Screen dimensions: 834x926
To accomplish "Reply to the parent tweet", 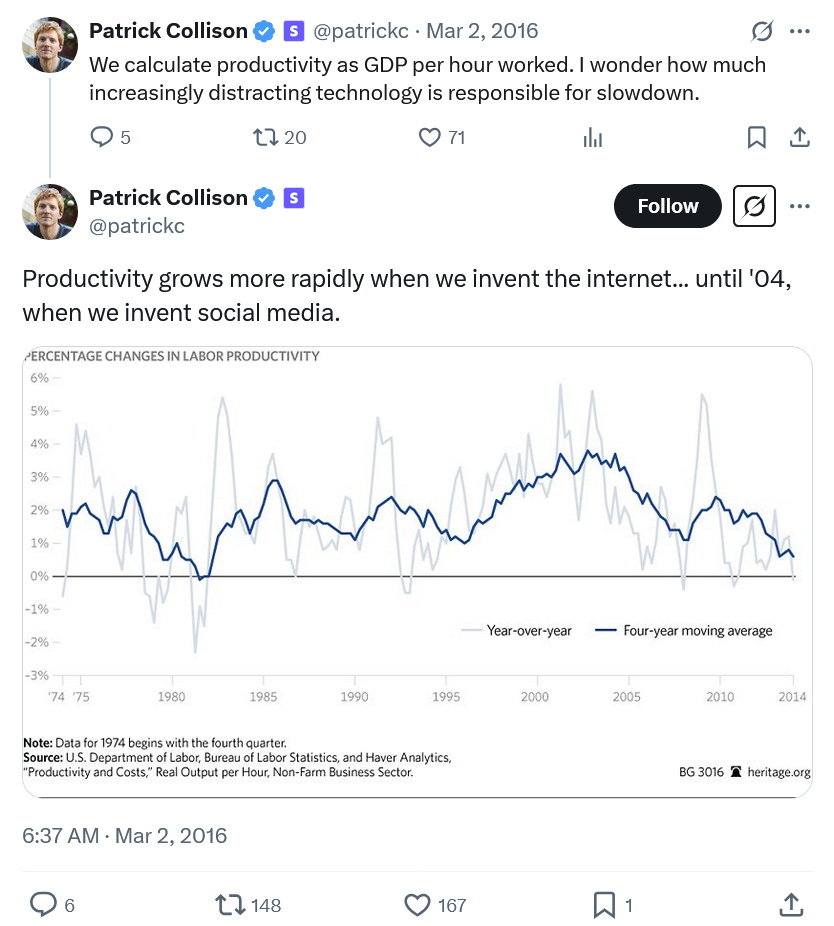I will coord(103,137).
